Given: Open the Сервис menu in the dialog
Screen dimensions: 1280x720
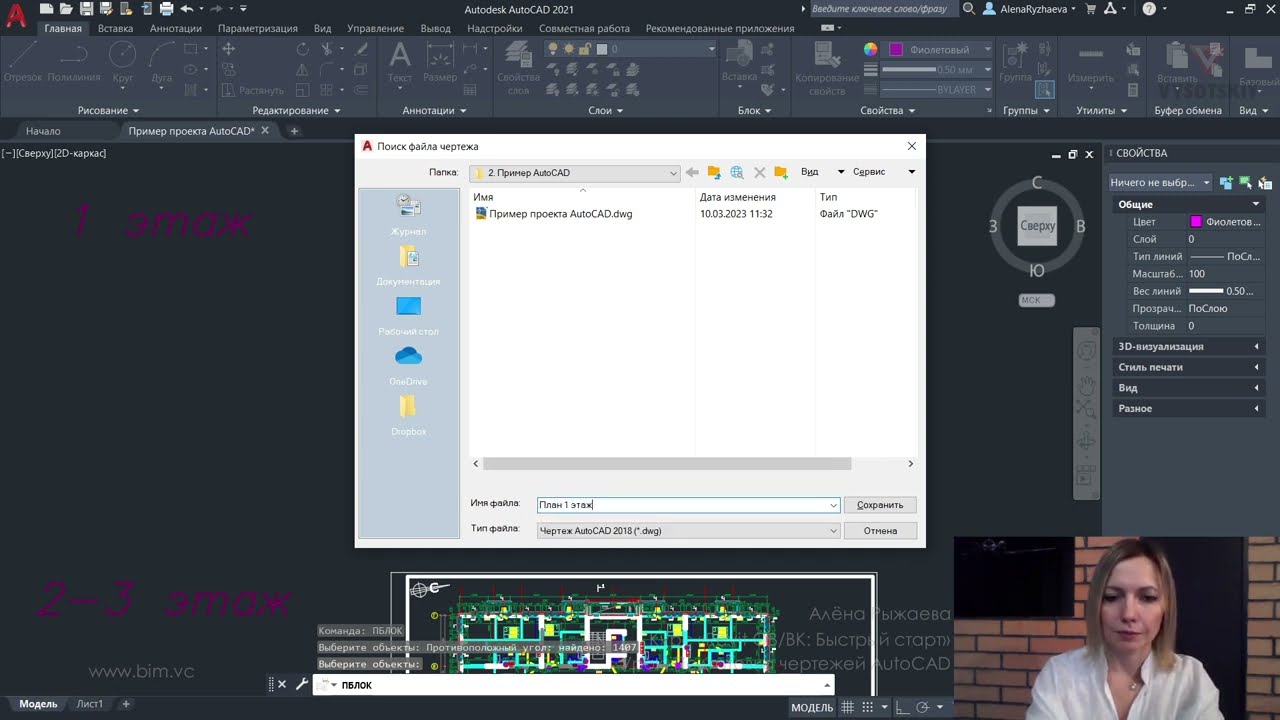Looking at the screenshot, I should (884, 172).
